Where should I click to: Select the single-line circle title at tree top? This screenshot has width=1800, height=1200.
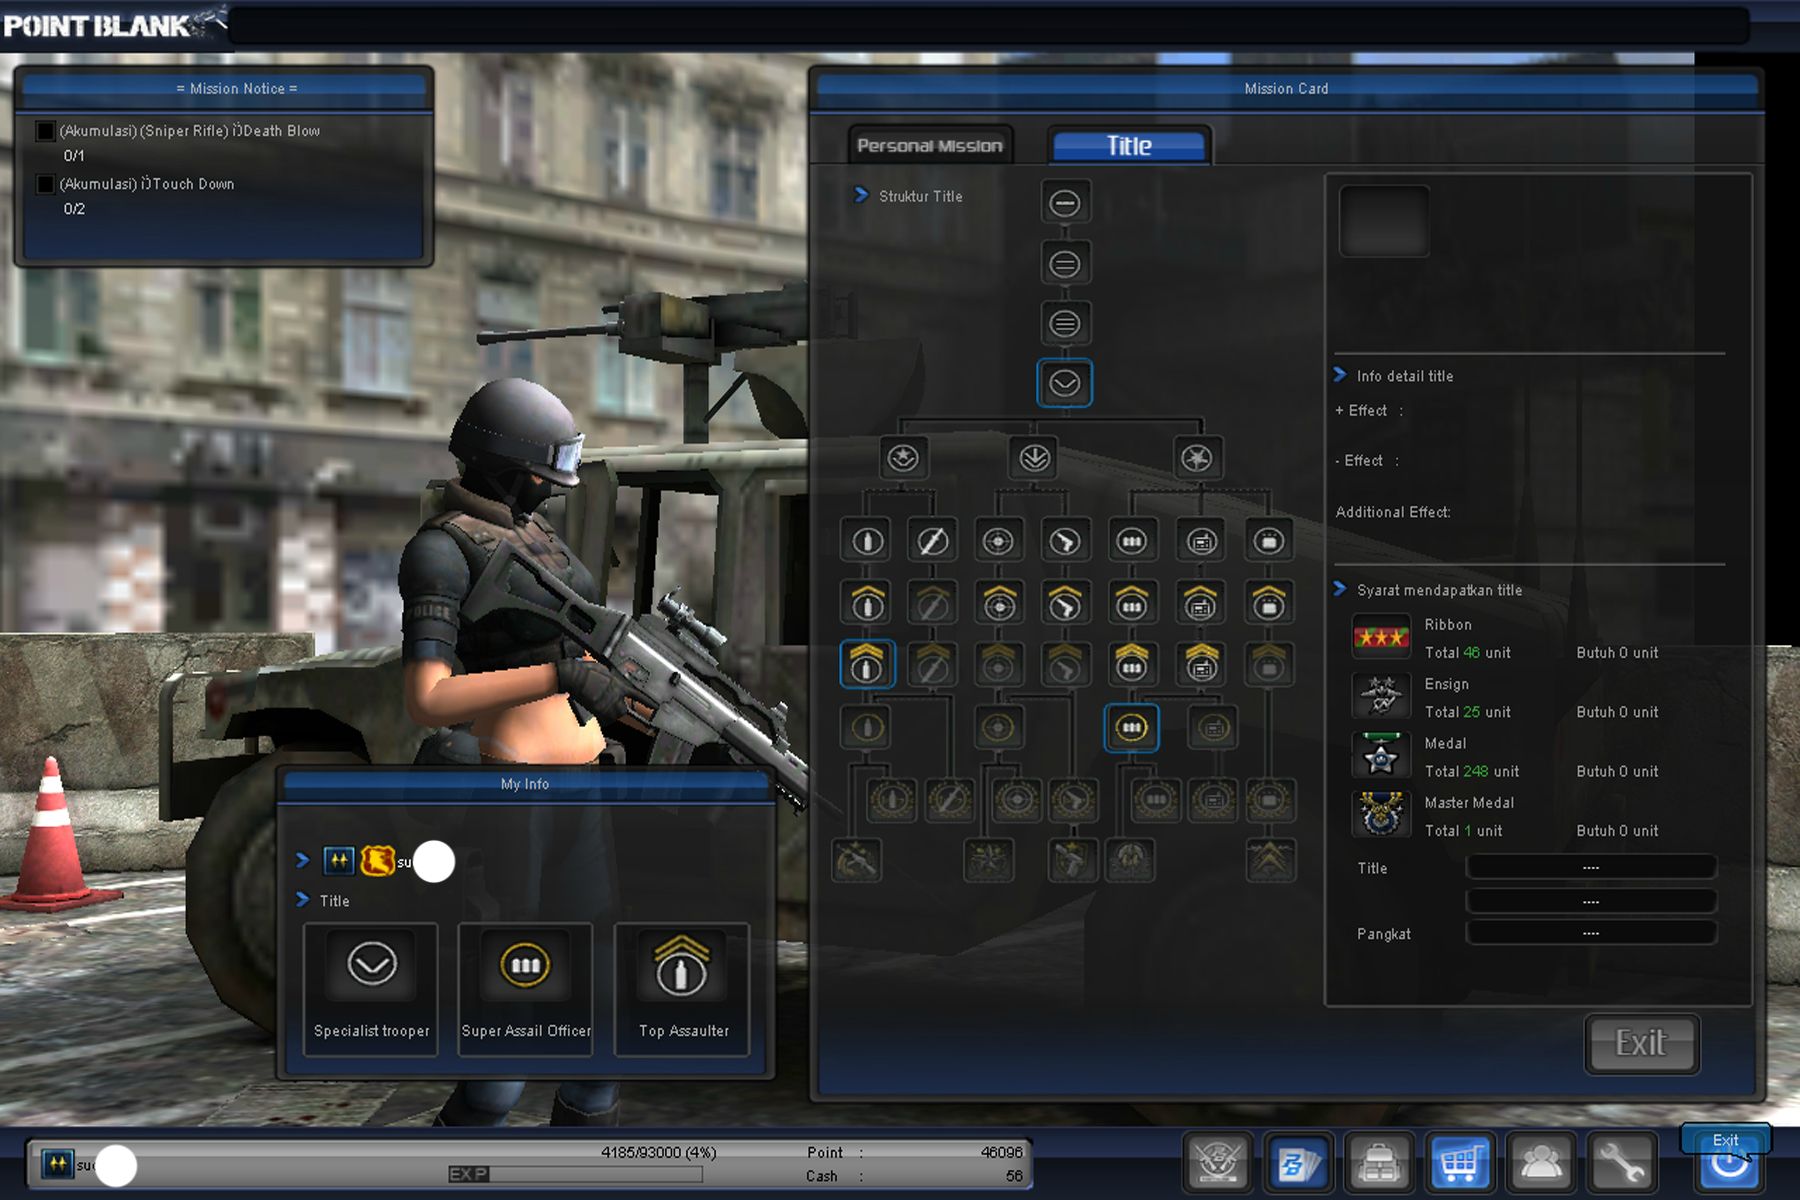(x=1064, y=204)
